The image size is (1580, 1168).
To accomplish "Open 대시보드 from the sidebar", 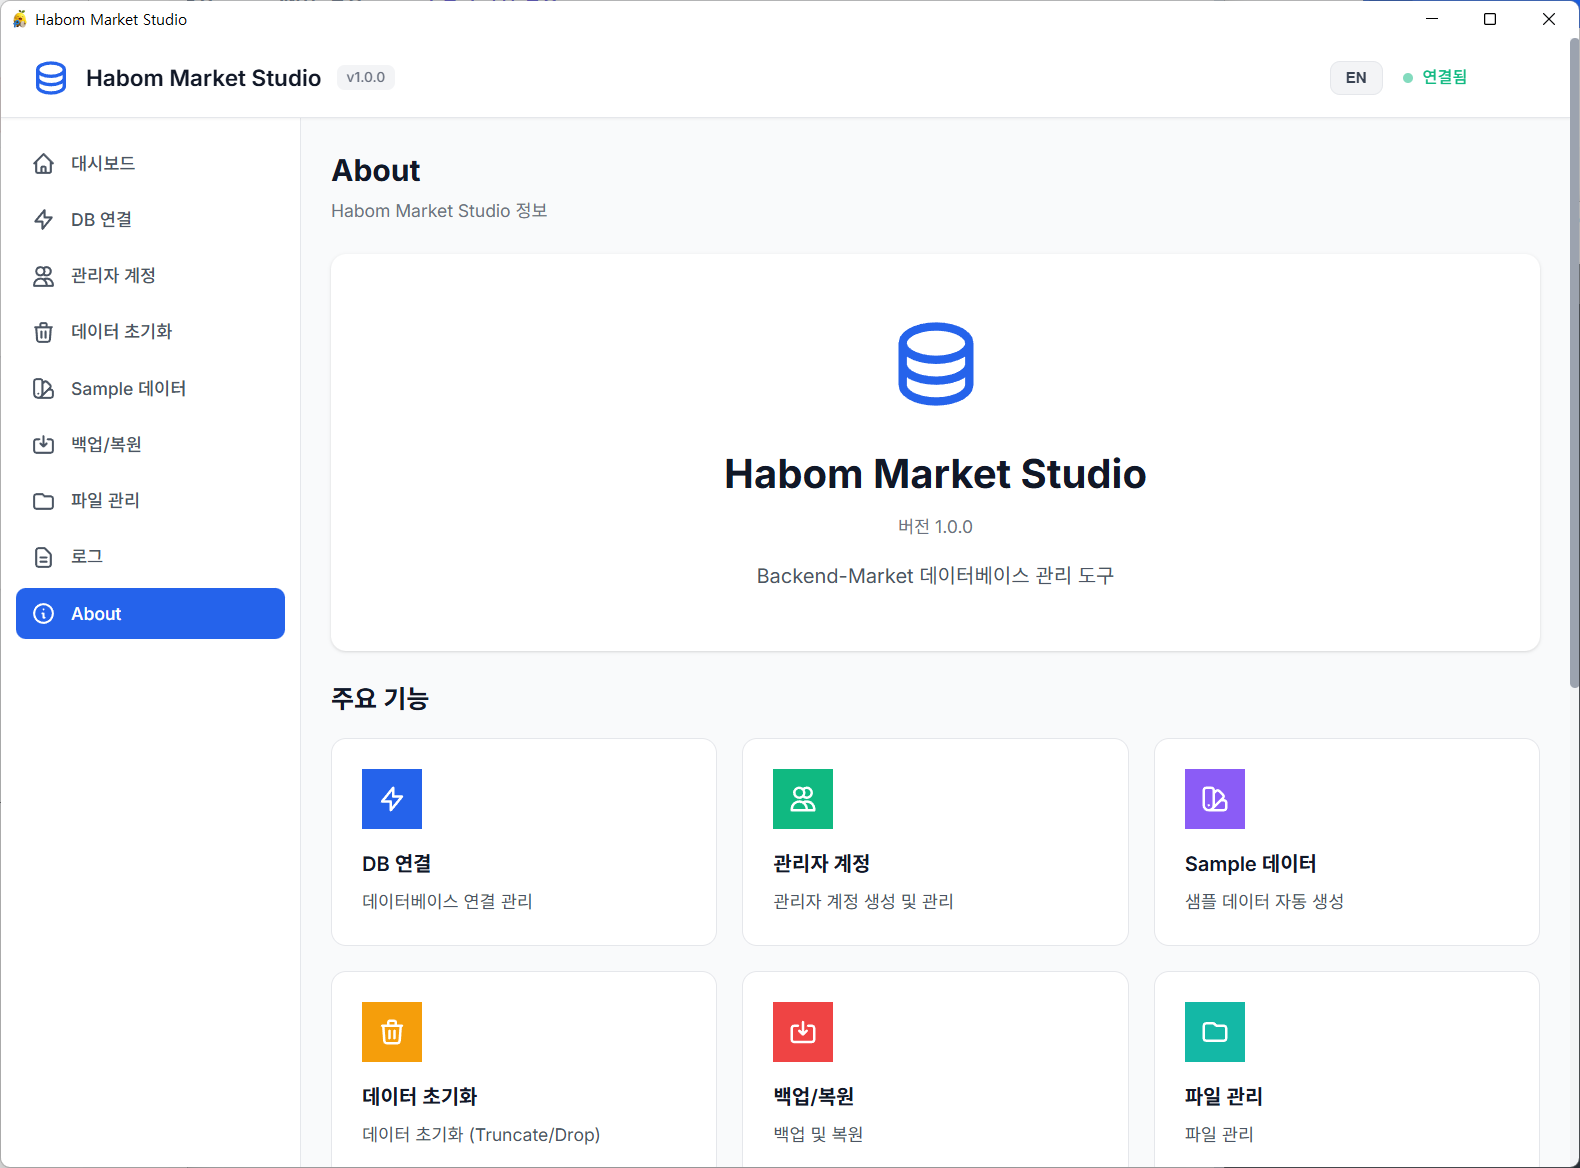I will pyautogui.click(x=103, y=163).
